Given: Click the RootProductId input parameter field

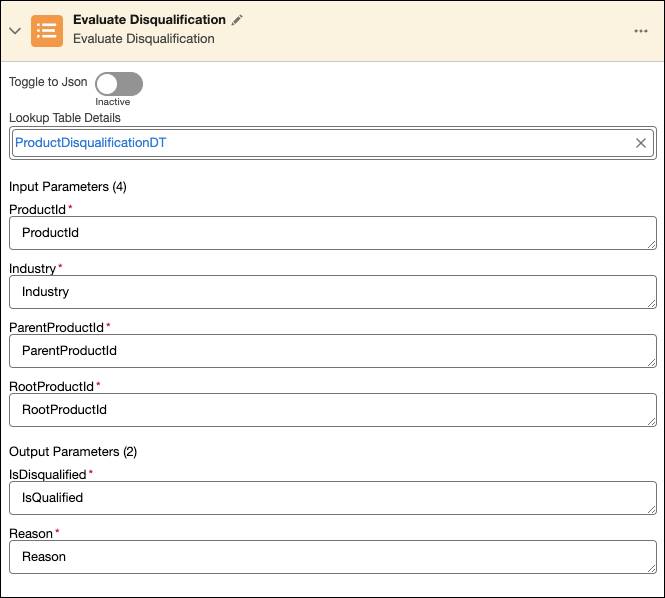Looking at the screenshot, I should point(332,410).
